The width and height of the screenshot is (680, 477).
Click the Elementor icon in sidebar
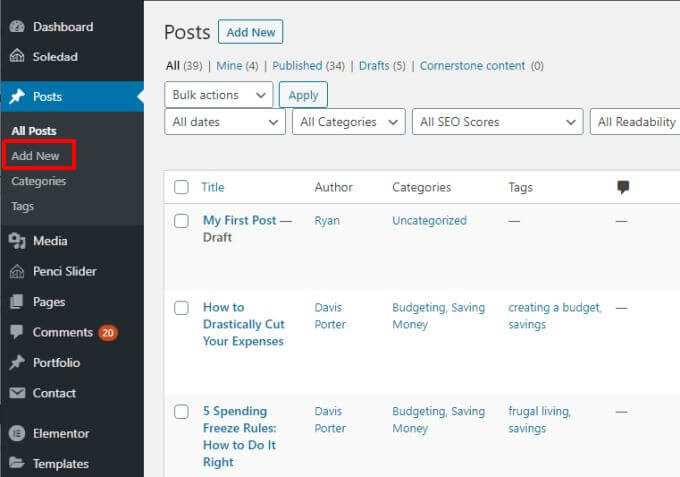[17, 434]
